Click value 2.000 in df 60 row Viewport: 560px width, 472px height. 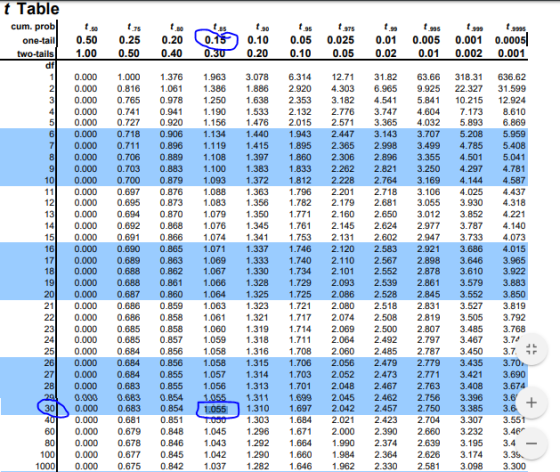[342, 431]
